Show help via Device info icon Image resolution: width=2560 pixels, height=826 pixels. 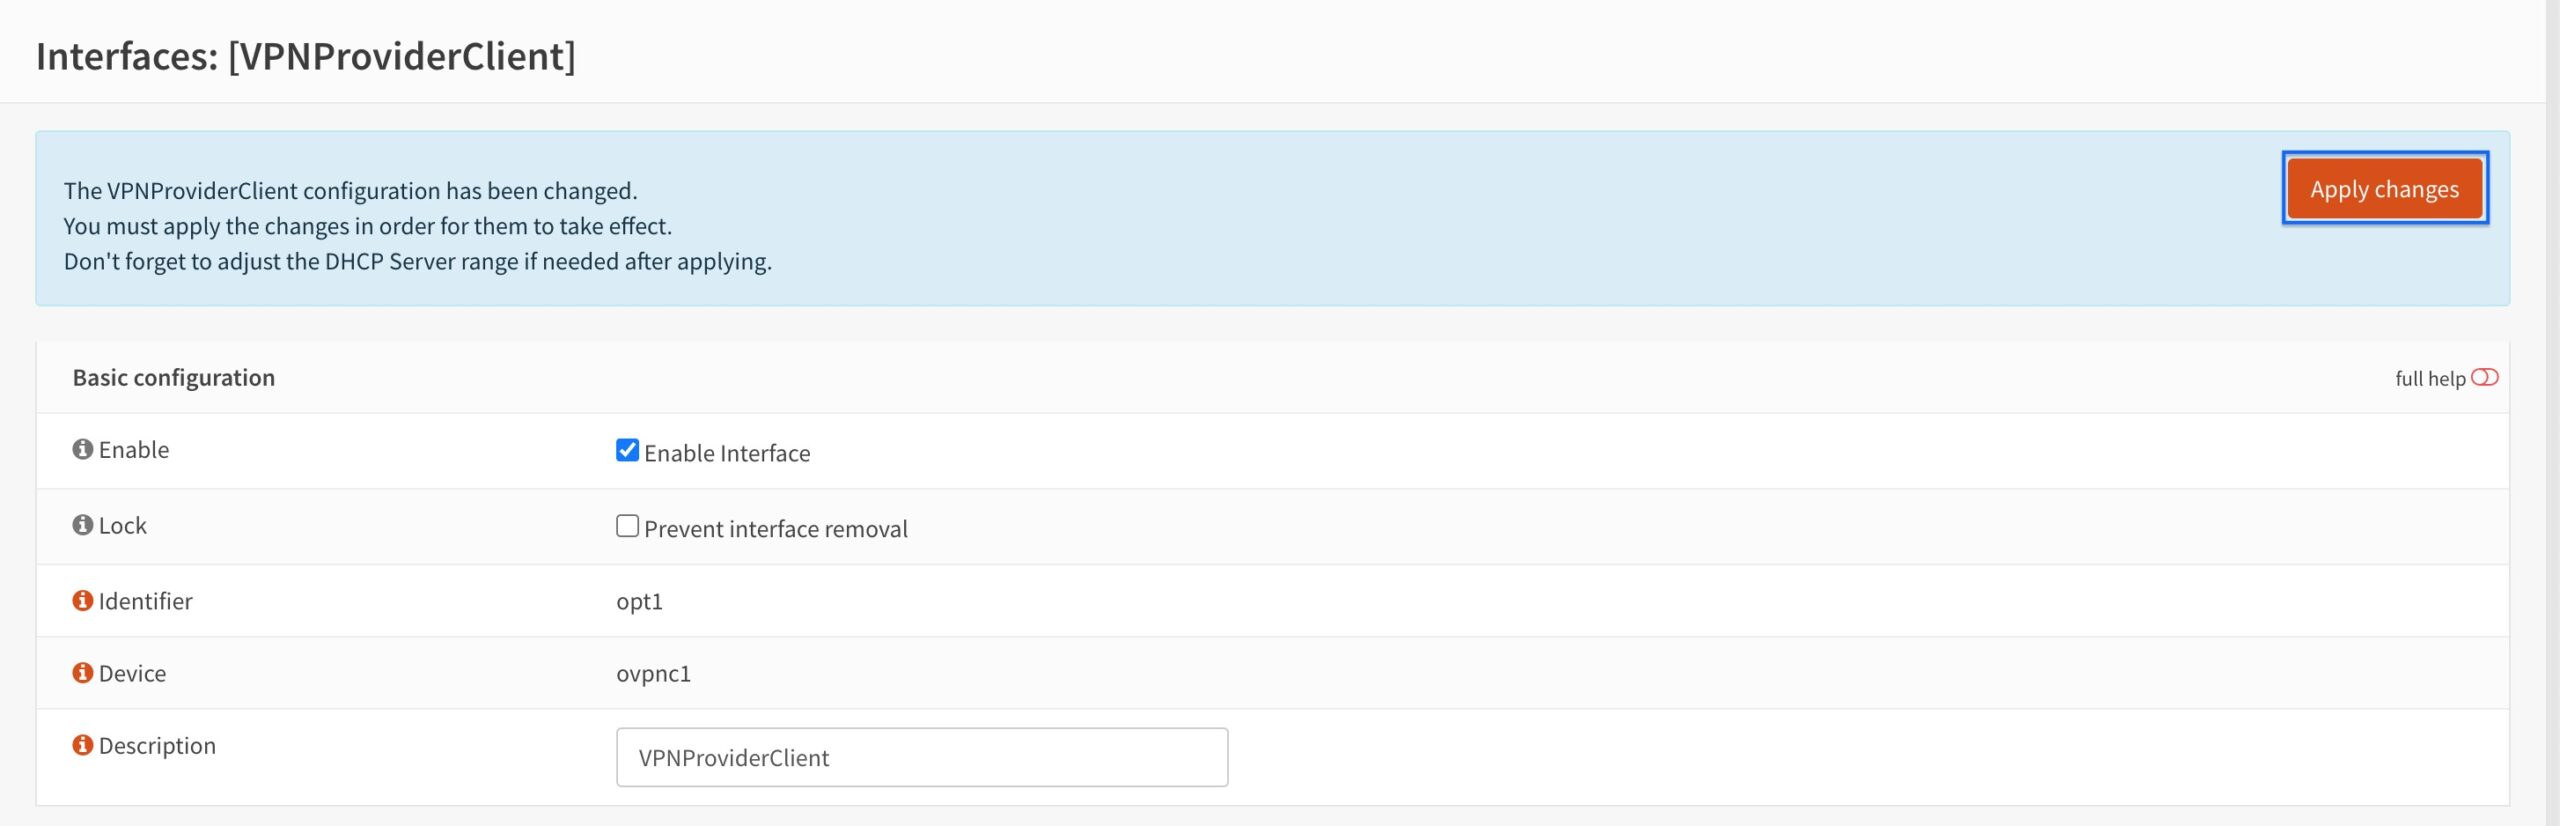(82, 672)
